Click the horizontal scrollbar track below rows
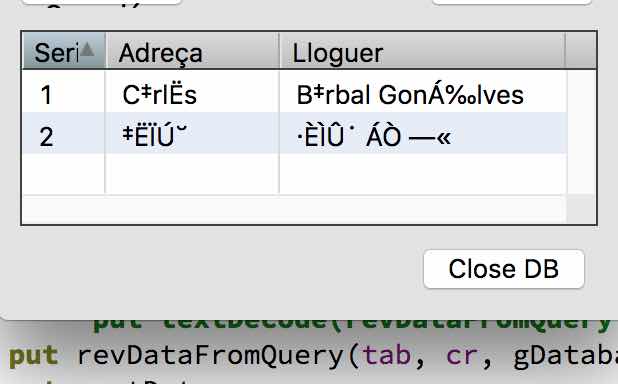 click(x=294, y=210)
